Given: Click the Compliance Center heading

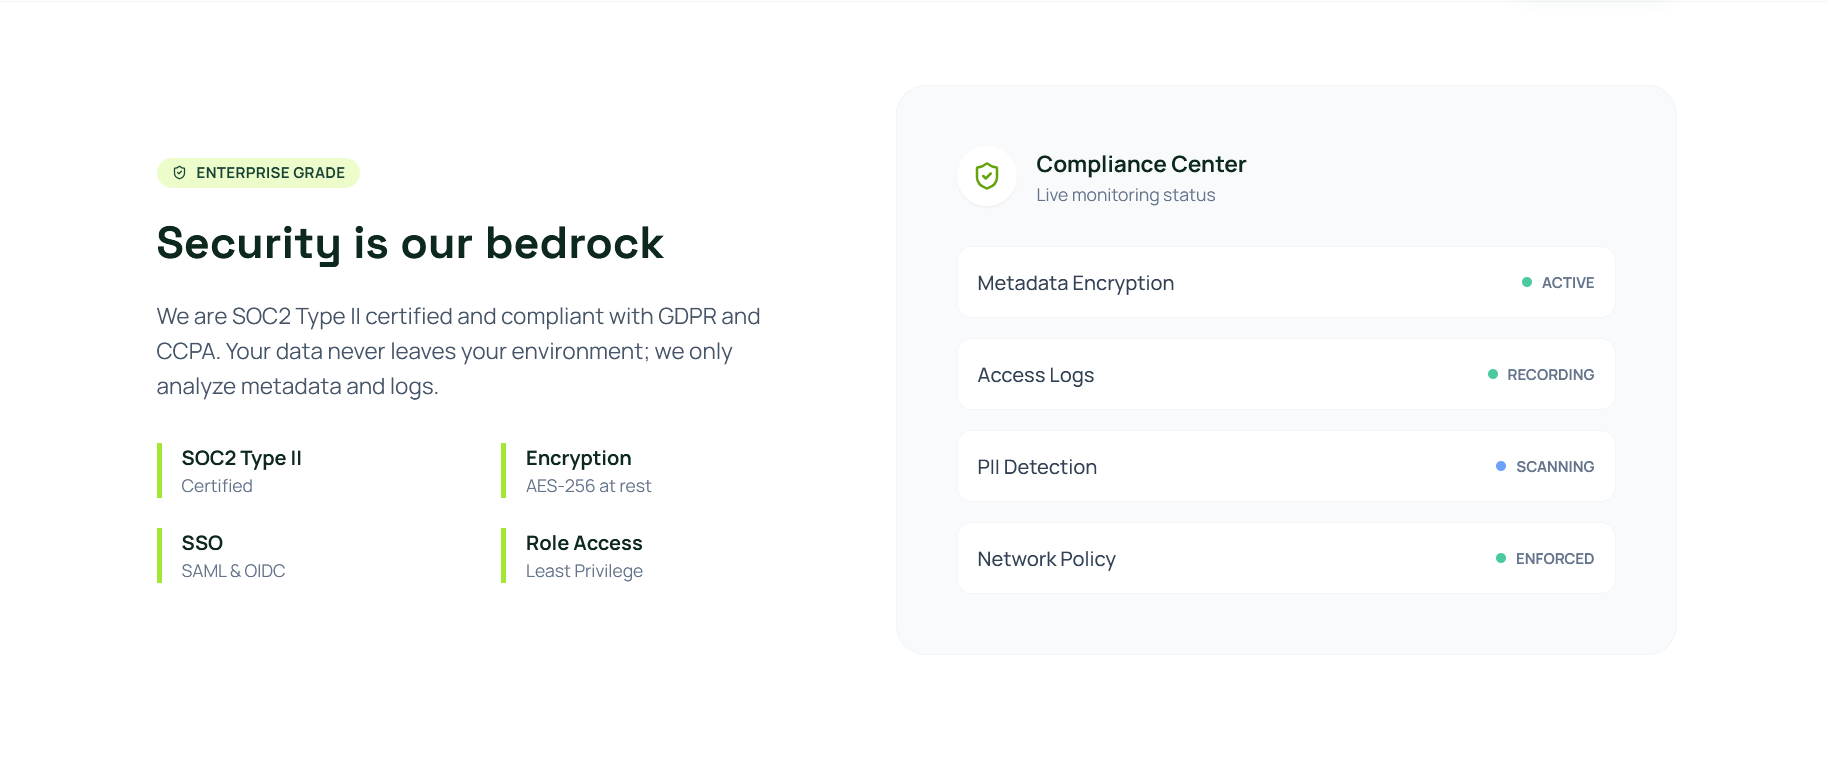Looking at the screenshot, I should click(1141, 164).
